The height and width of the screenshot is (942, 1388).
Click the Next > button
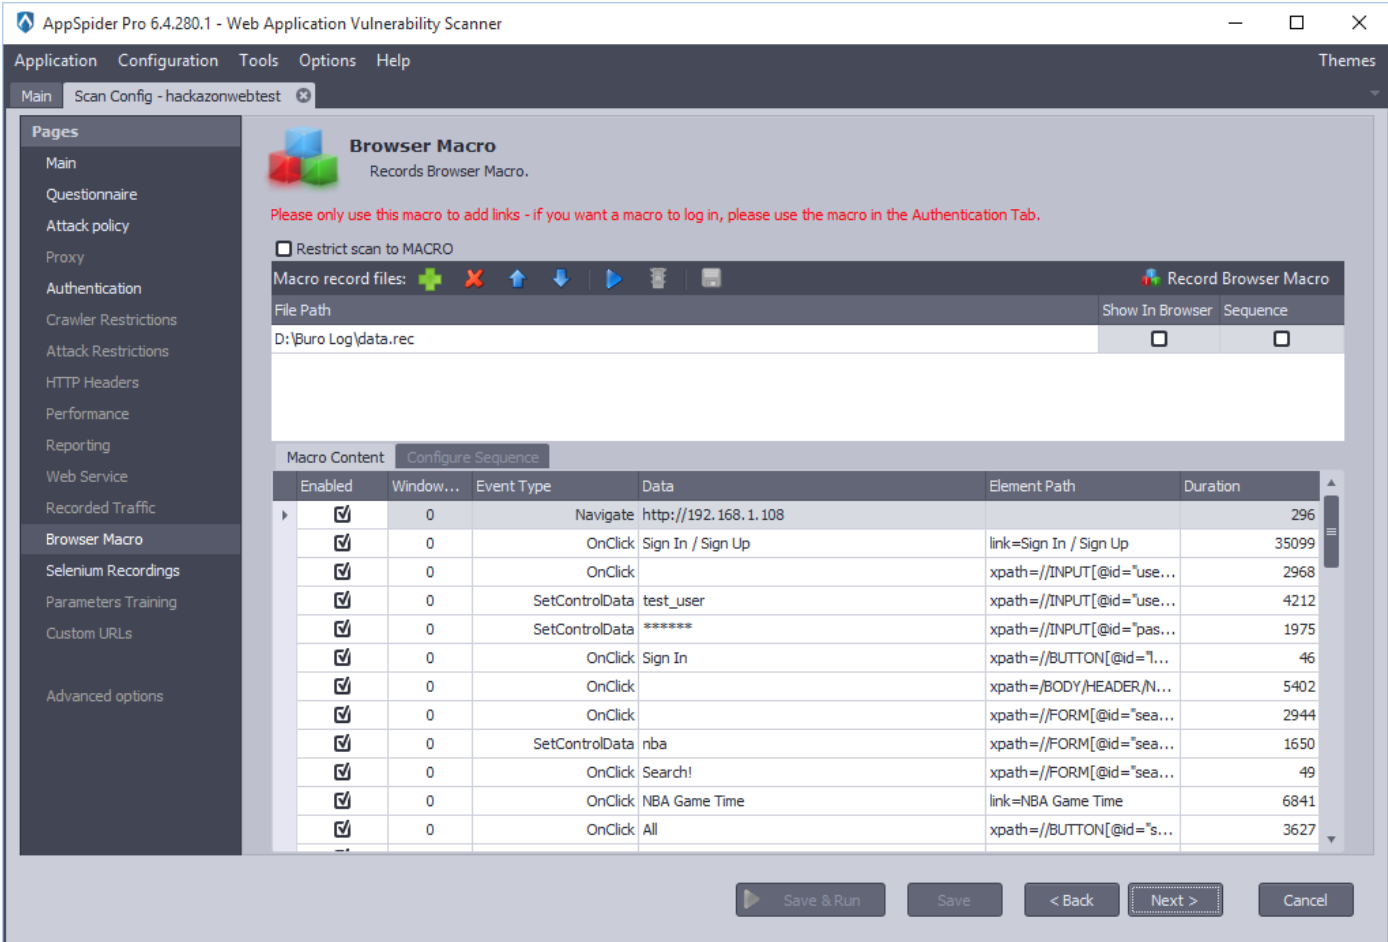[1175, 900]
